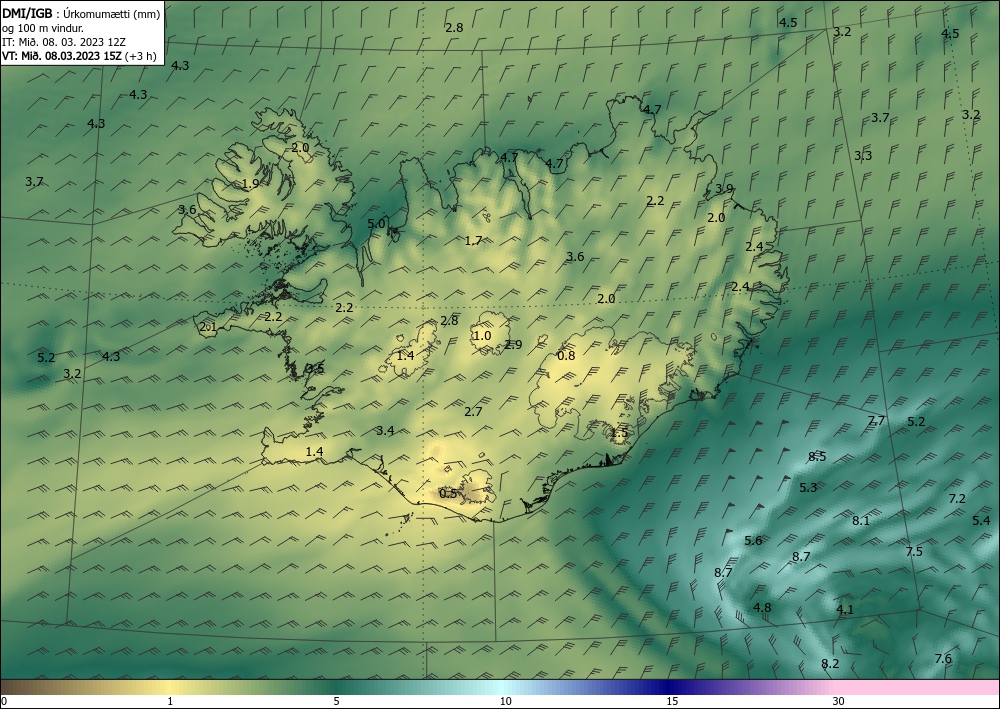Screen dimensions: 1000x709
Task: Click the 7.5 value label
Action: pyautogui.click(x=914, y=552)
